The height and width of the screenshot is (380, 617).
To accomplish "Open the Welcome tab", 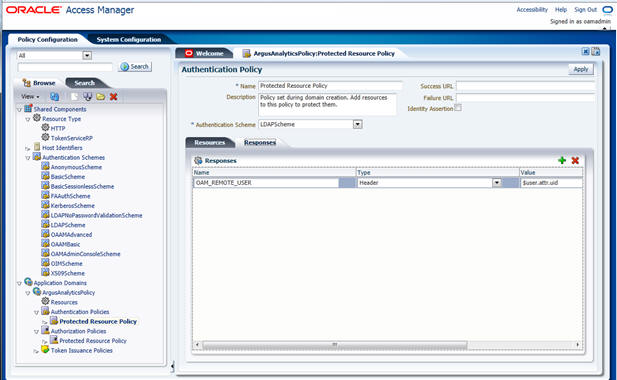I will tap(205, 53).
